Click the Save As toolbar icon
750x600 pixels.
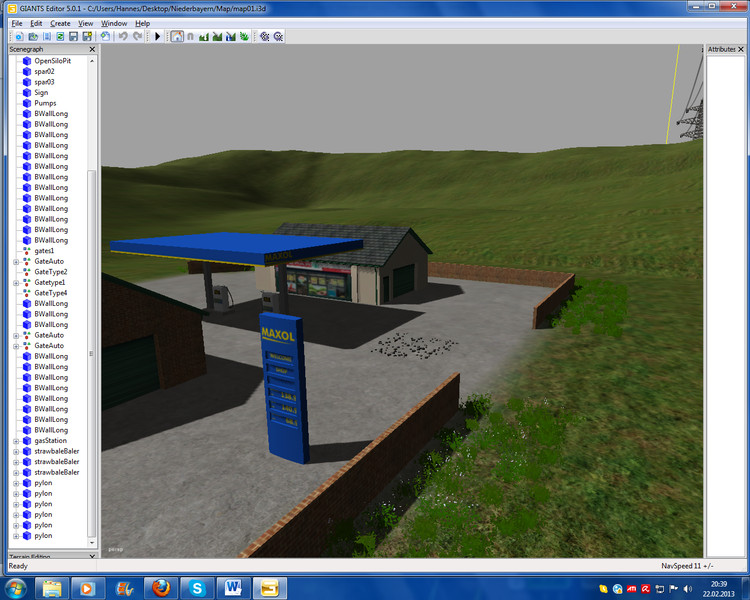[x=87, y=36]
